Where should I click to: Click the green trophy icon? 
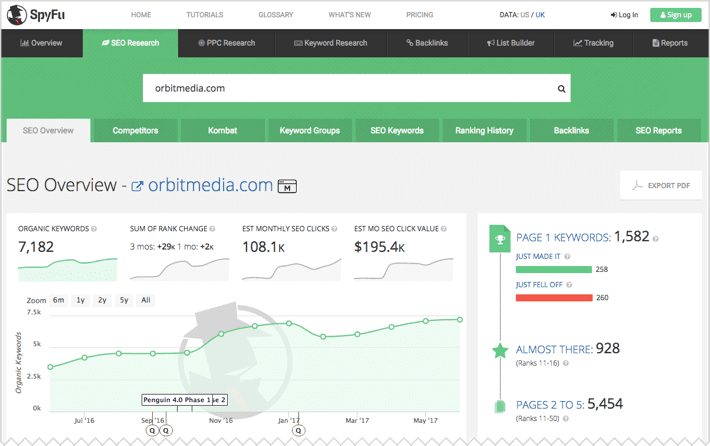coord(500,239)
